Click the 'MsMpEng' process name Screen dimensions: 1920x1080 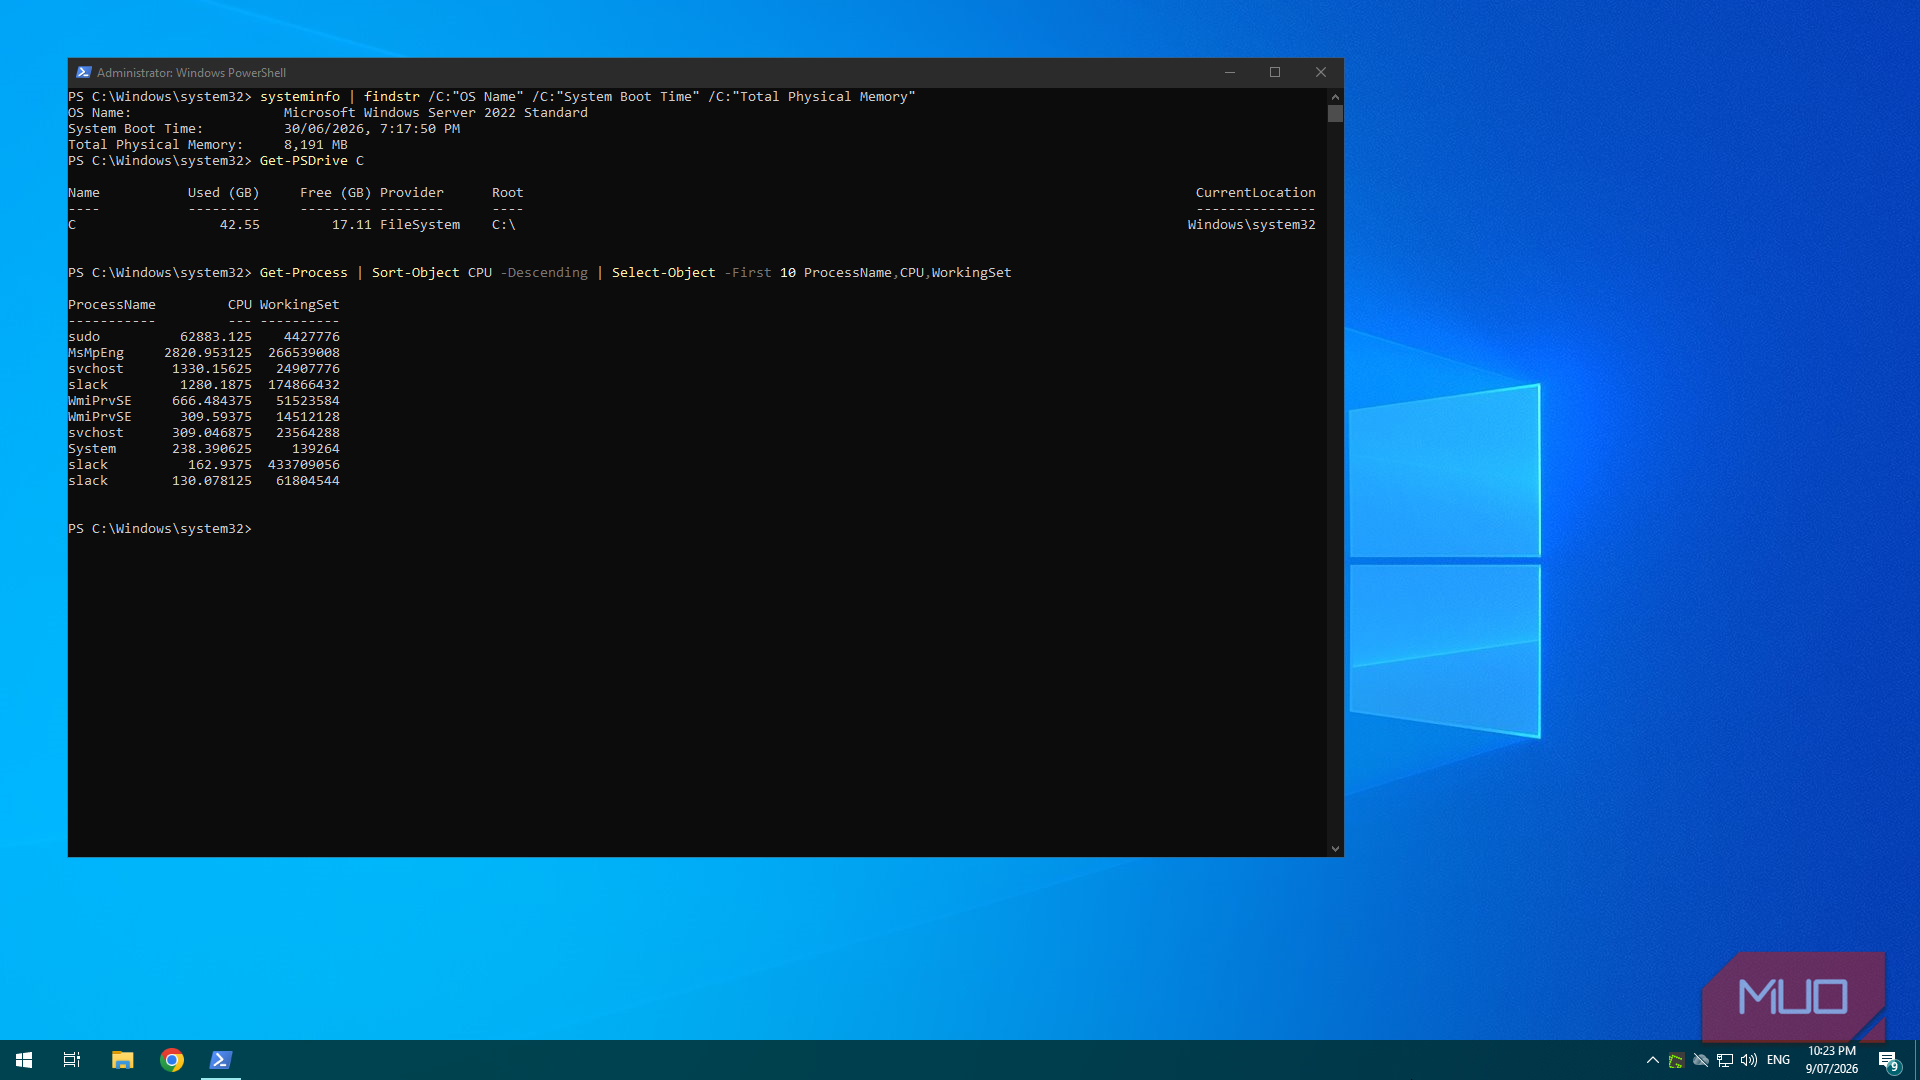pyautogui.click(x=96, y=353)
